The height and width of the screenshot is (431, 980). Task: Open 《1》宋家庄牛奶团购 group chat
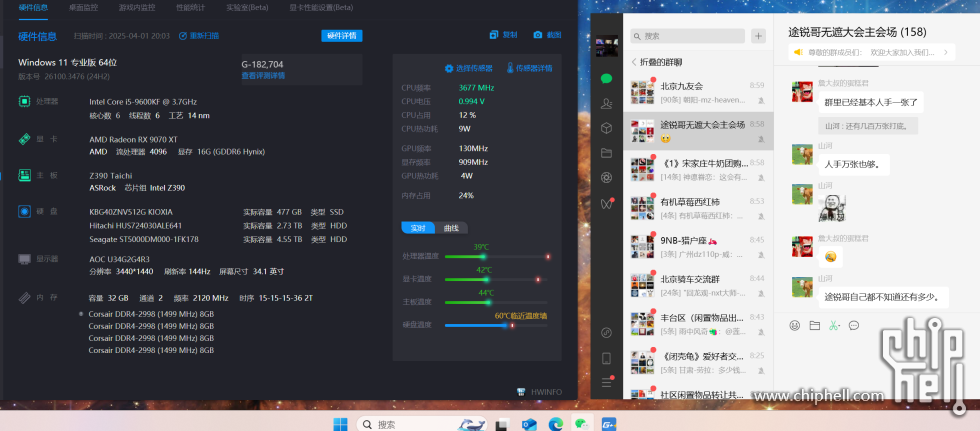click(698, 169)
